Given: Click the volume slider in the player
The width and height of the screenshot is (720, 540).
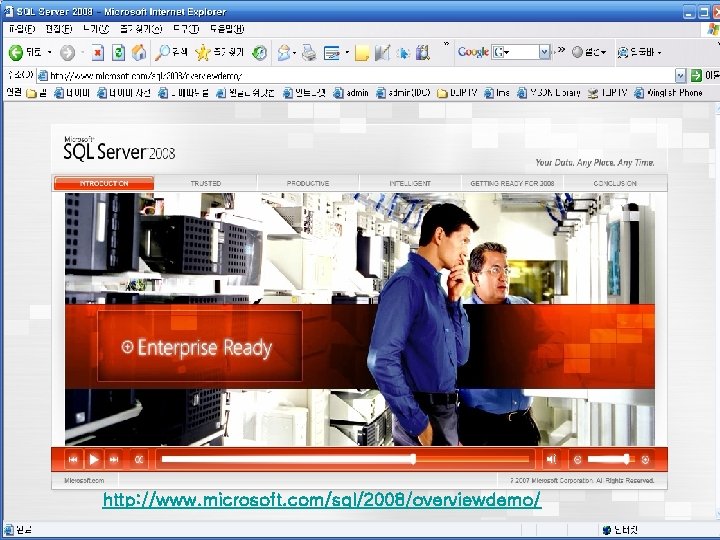Looking at the screenshot, I should point(611,459).
